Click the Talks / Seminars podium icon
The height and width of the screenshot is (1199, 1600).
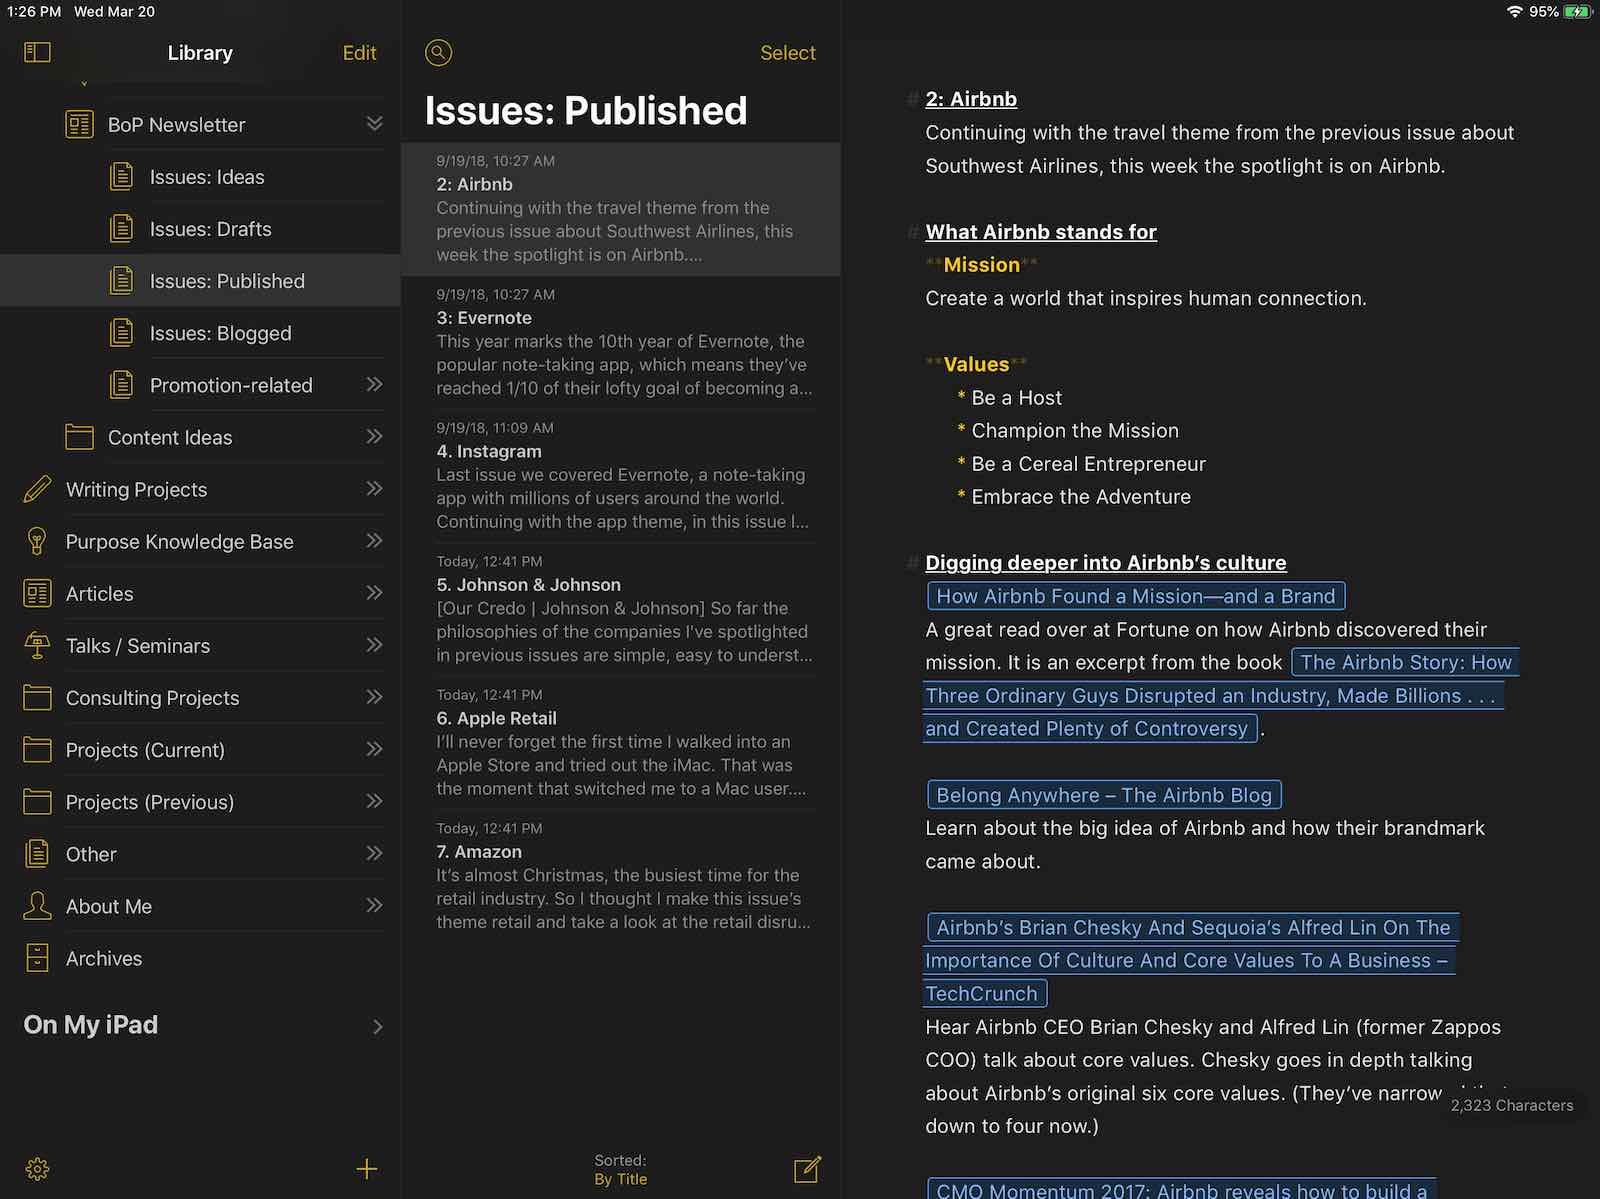[x=37, y=645]
